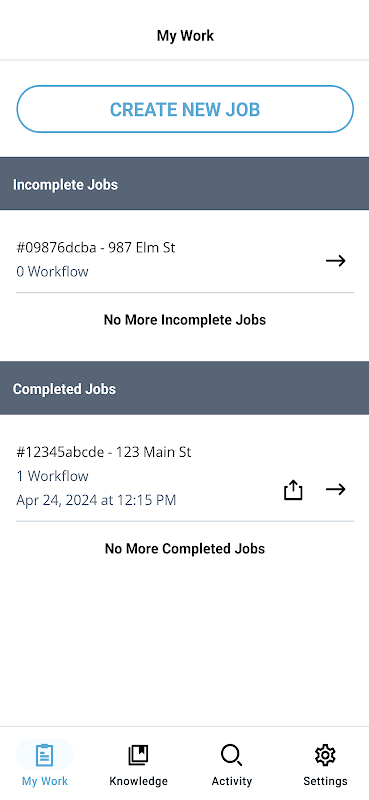Click the 1 Workflow link
The height and width of the screenshot is (800, 369).
[x=52, y=476]
